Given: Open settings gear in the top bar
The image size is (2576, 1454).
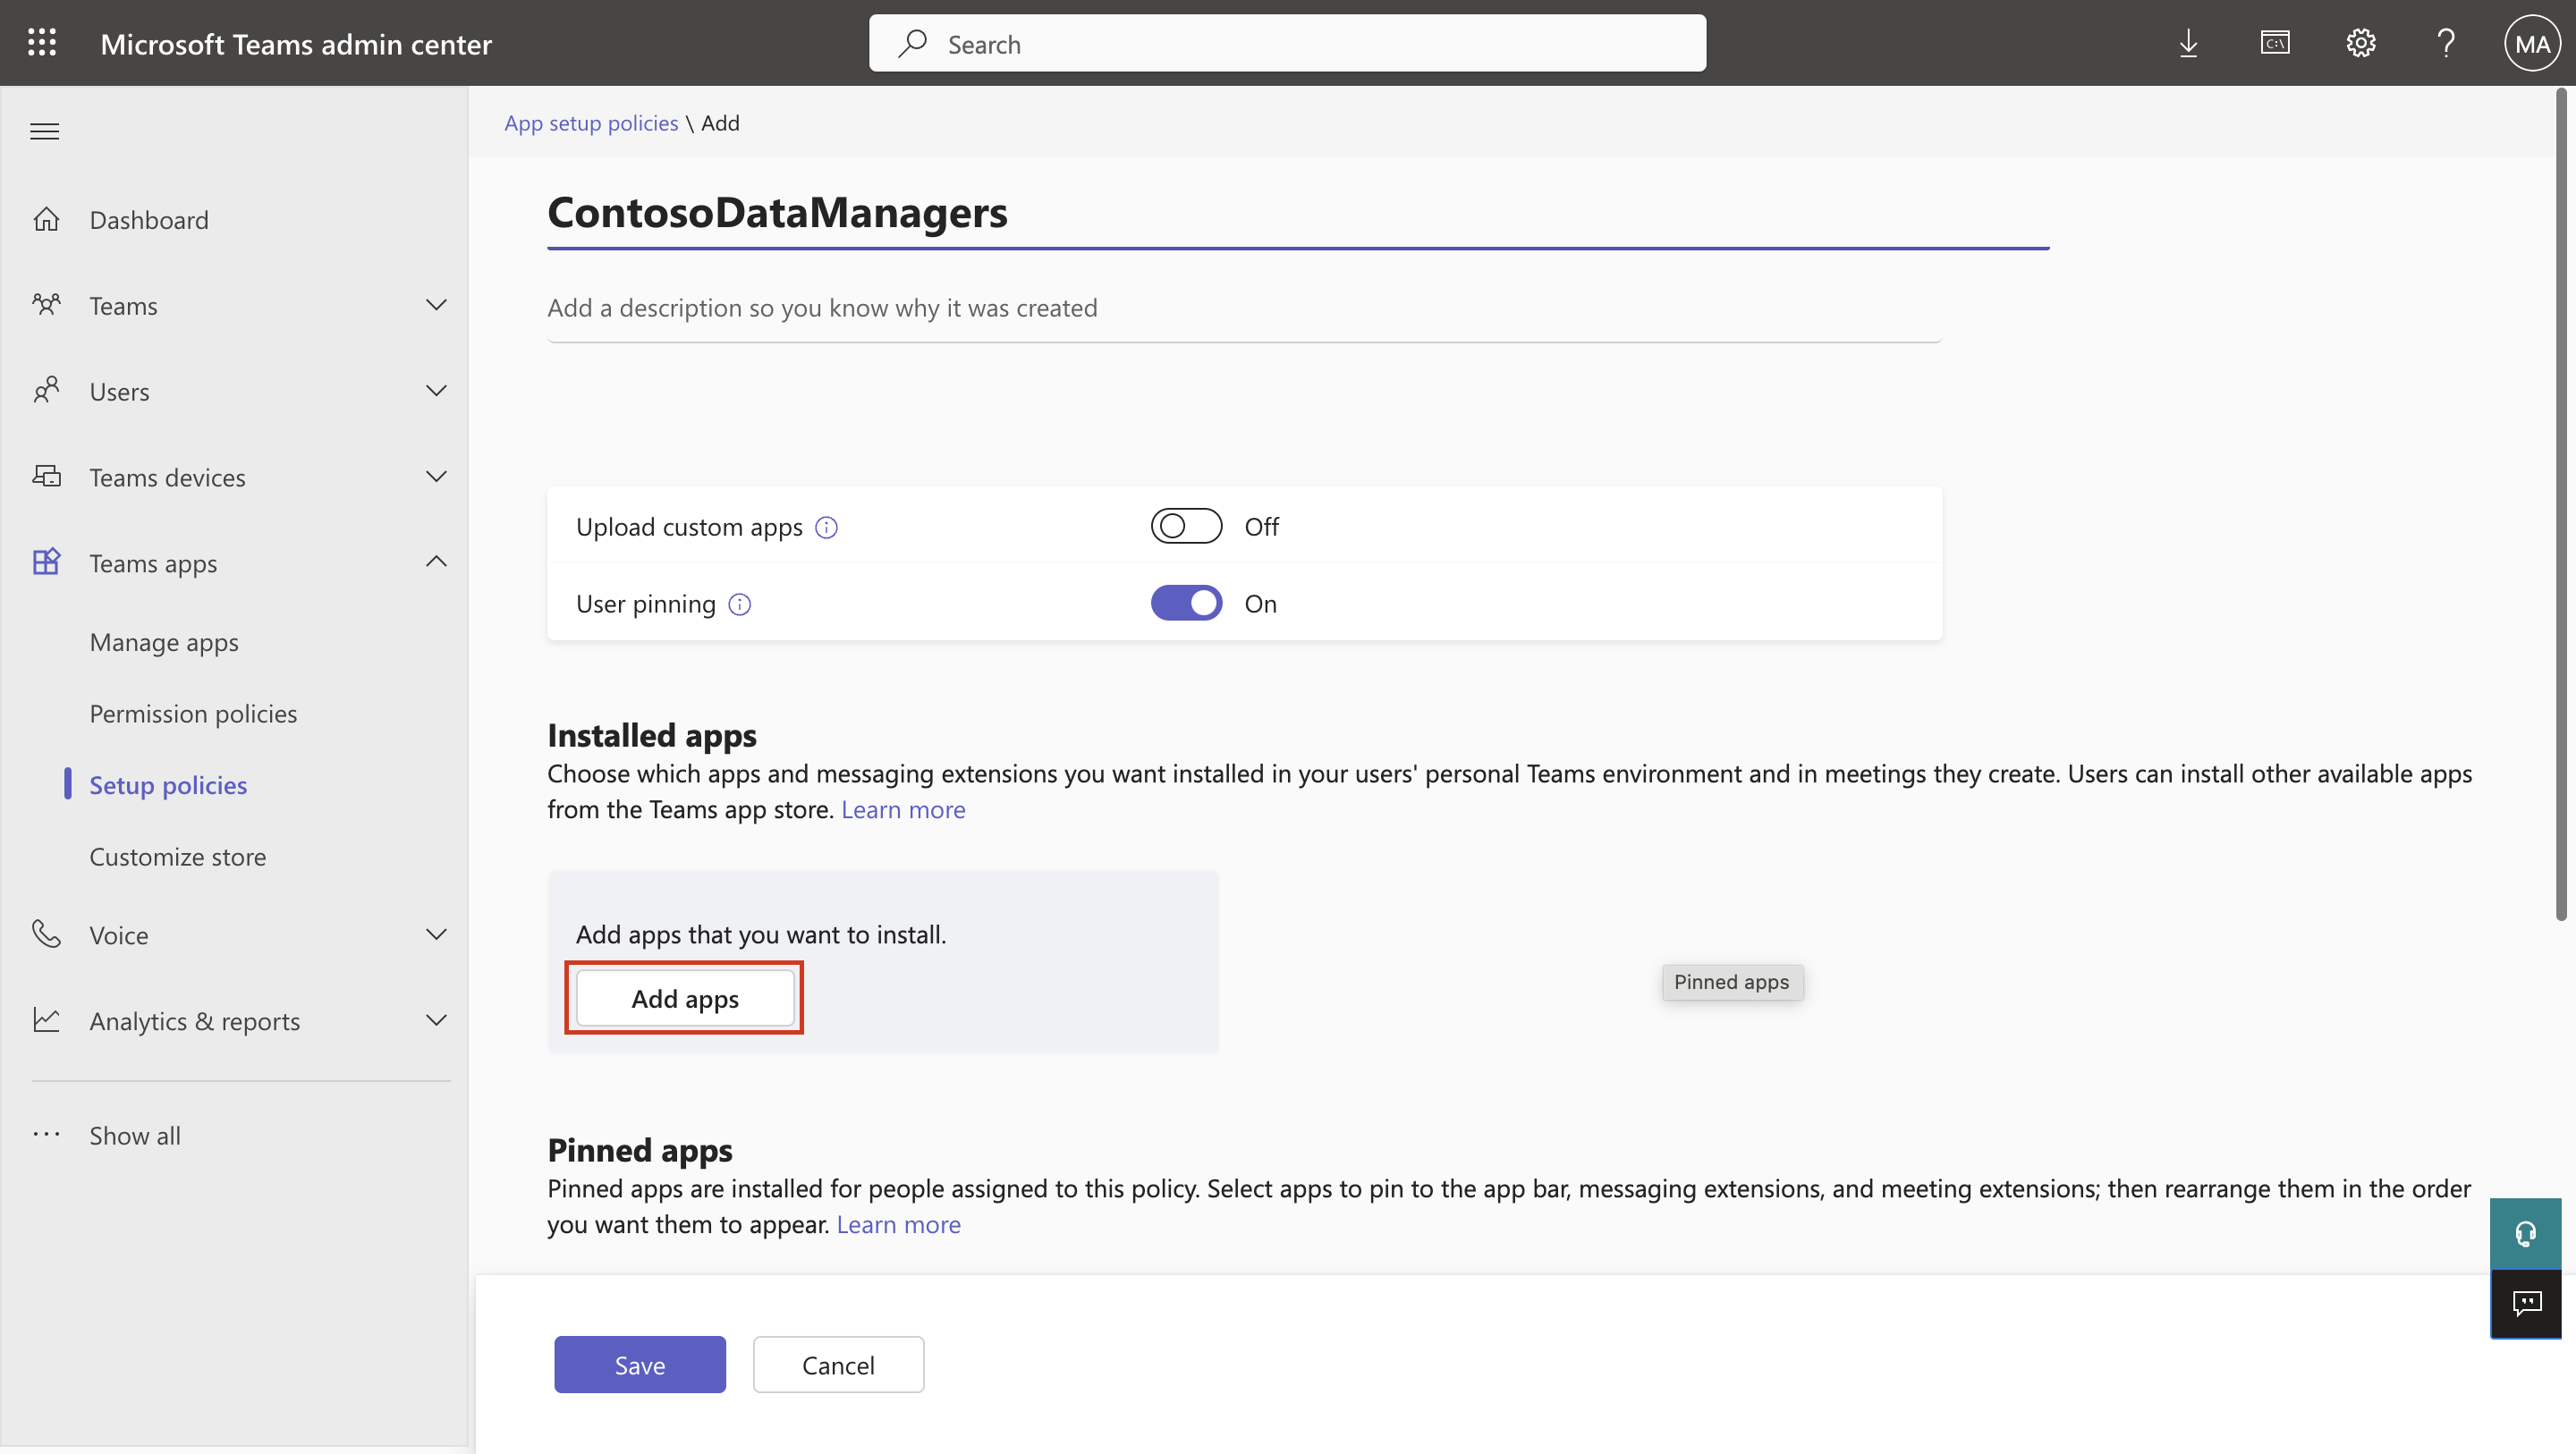Looking at the screenshot, I should click(2361, 43).
